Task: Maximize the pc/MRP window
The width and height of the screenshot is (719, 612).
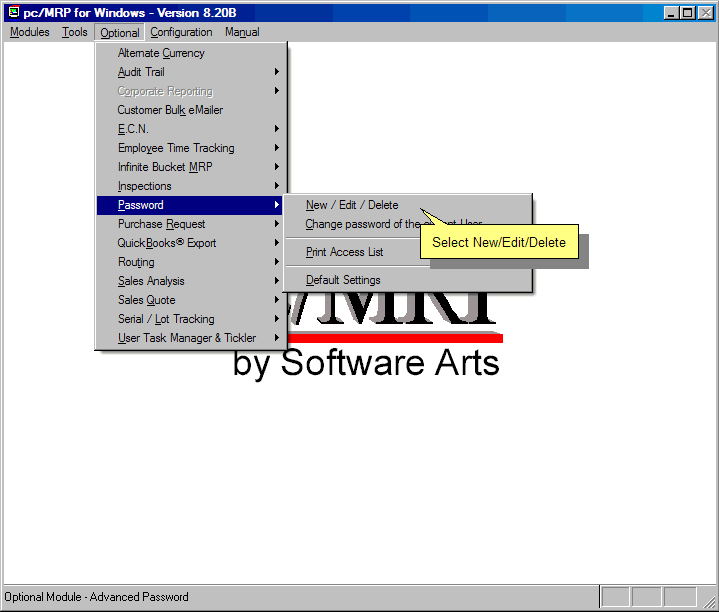Action: (688, 12)
